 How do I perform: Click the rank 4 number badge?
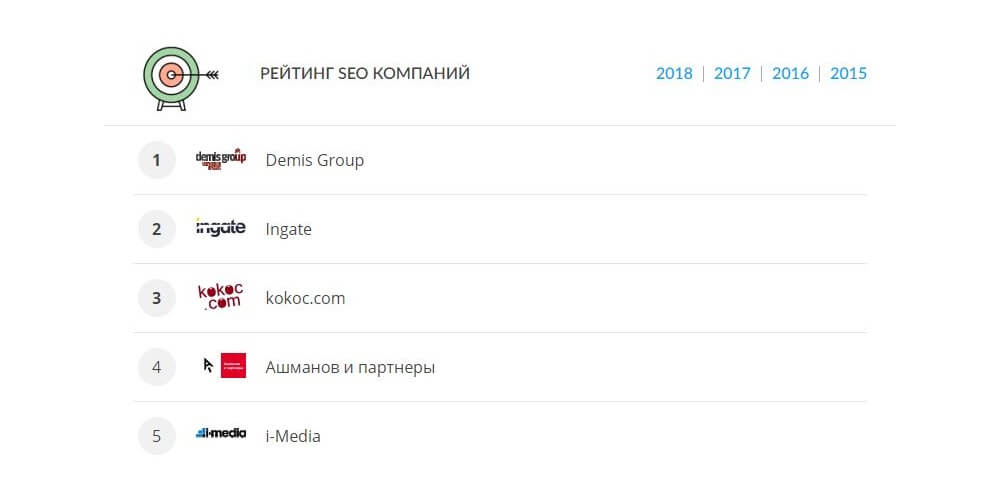coord(156,367)
